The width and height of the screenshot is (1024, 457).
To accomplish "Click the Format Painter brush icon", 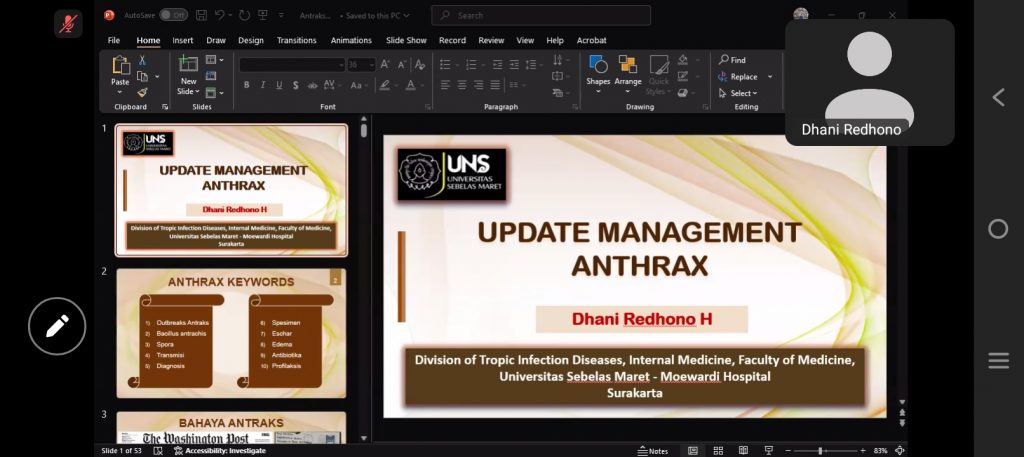I will pyautogui.click(x=142, y=93).
